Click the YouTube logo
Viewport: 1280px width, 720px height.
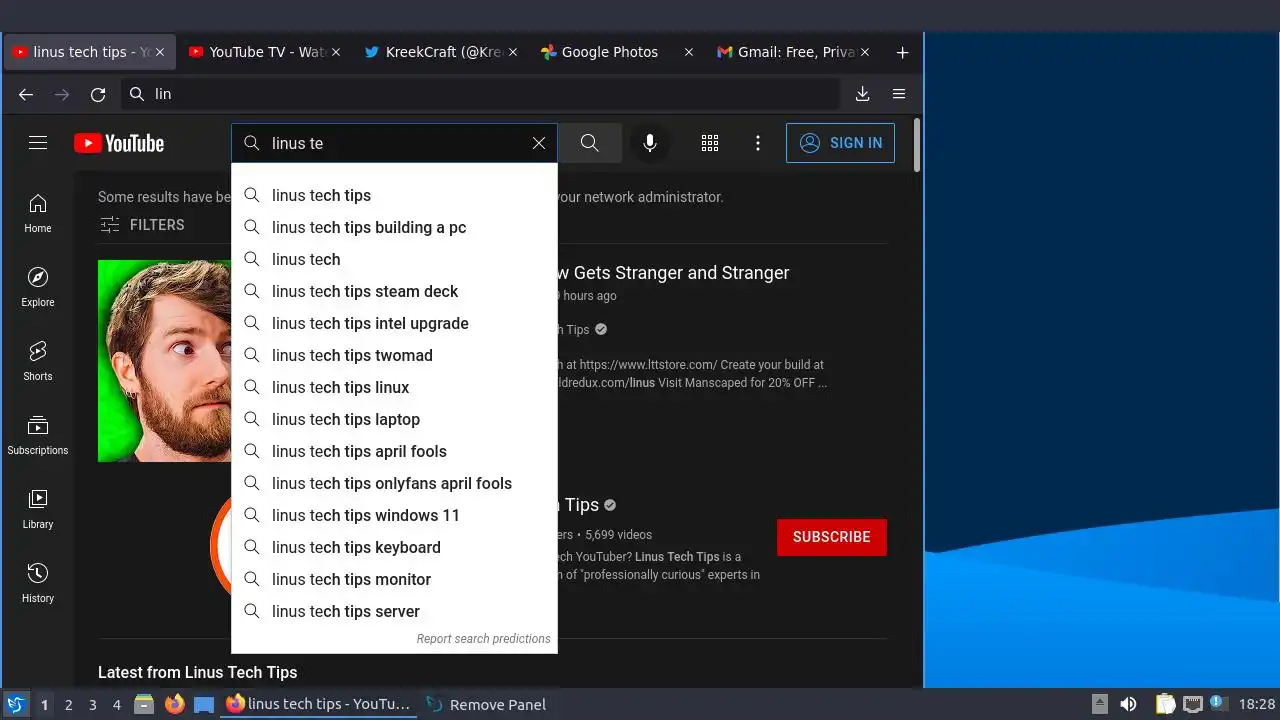coord(119,143)
